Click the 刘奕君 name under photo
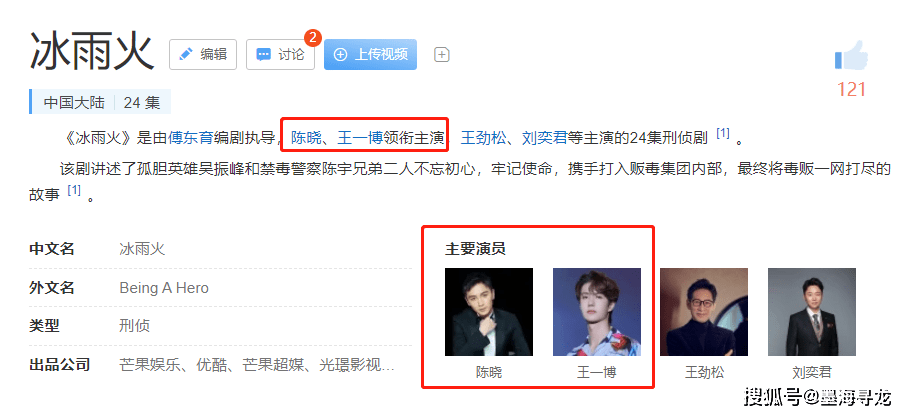Viewport: 912px width, 417px height. click(812, 372)
